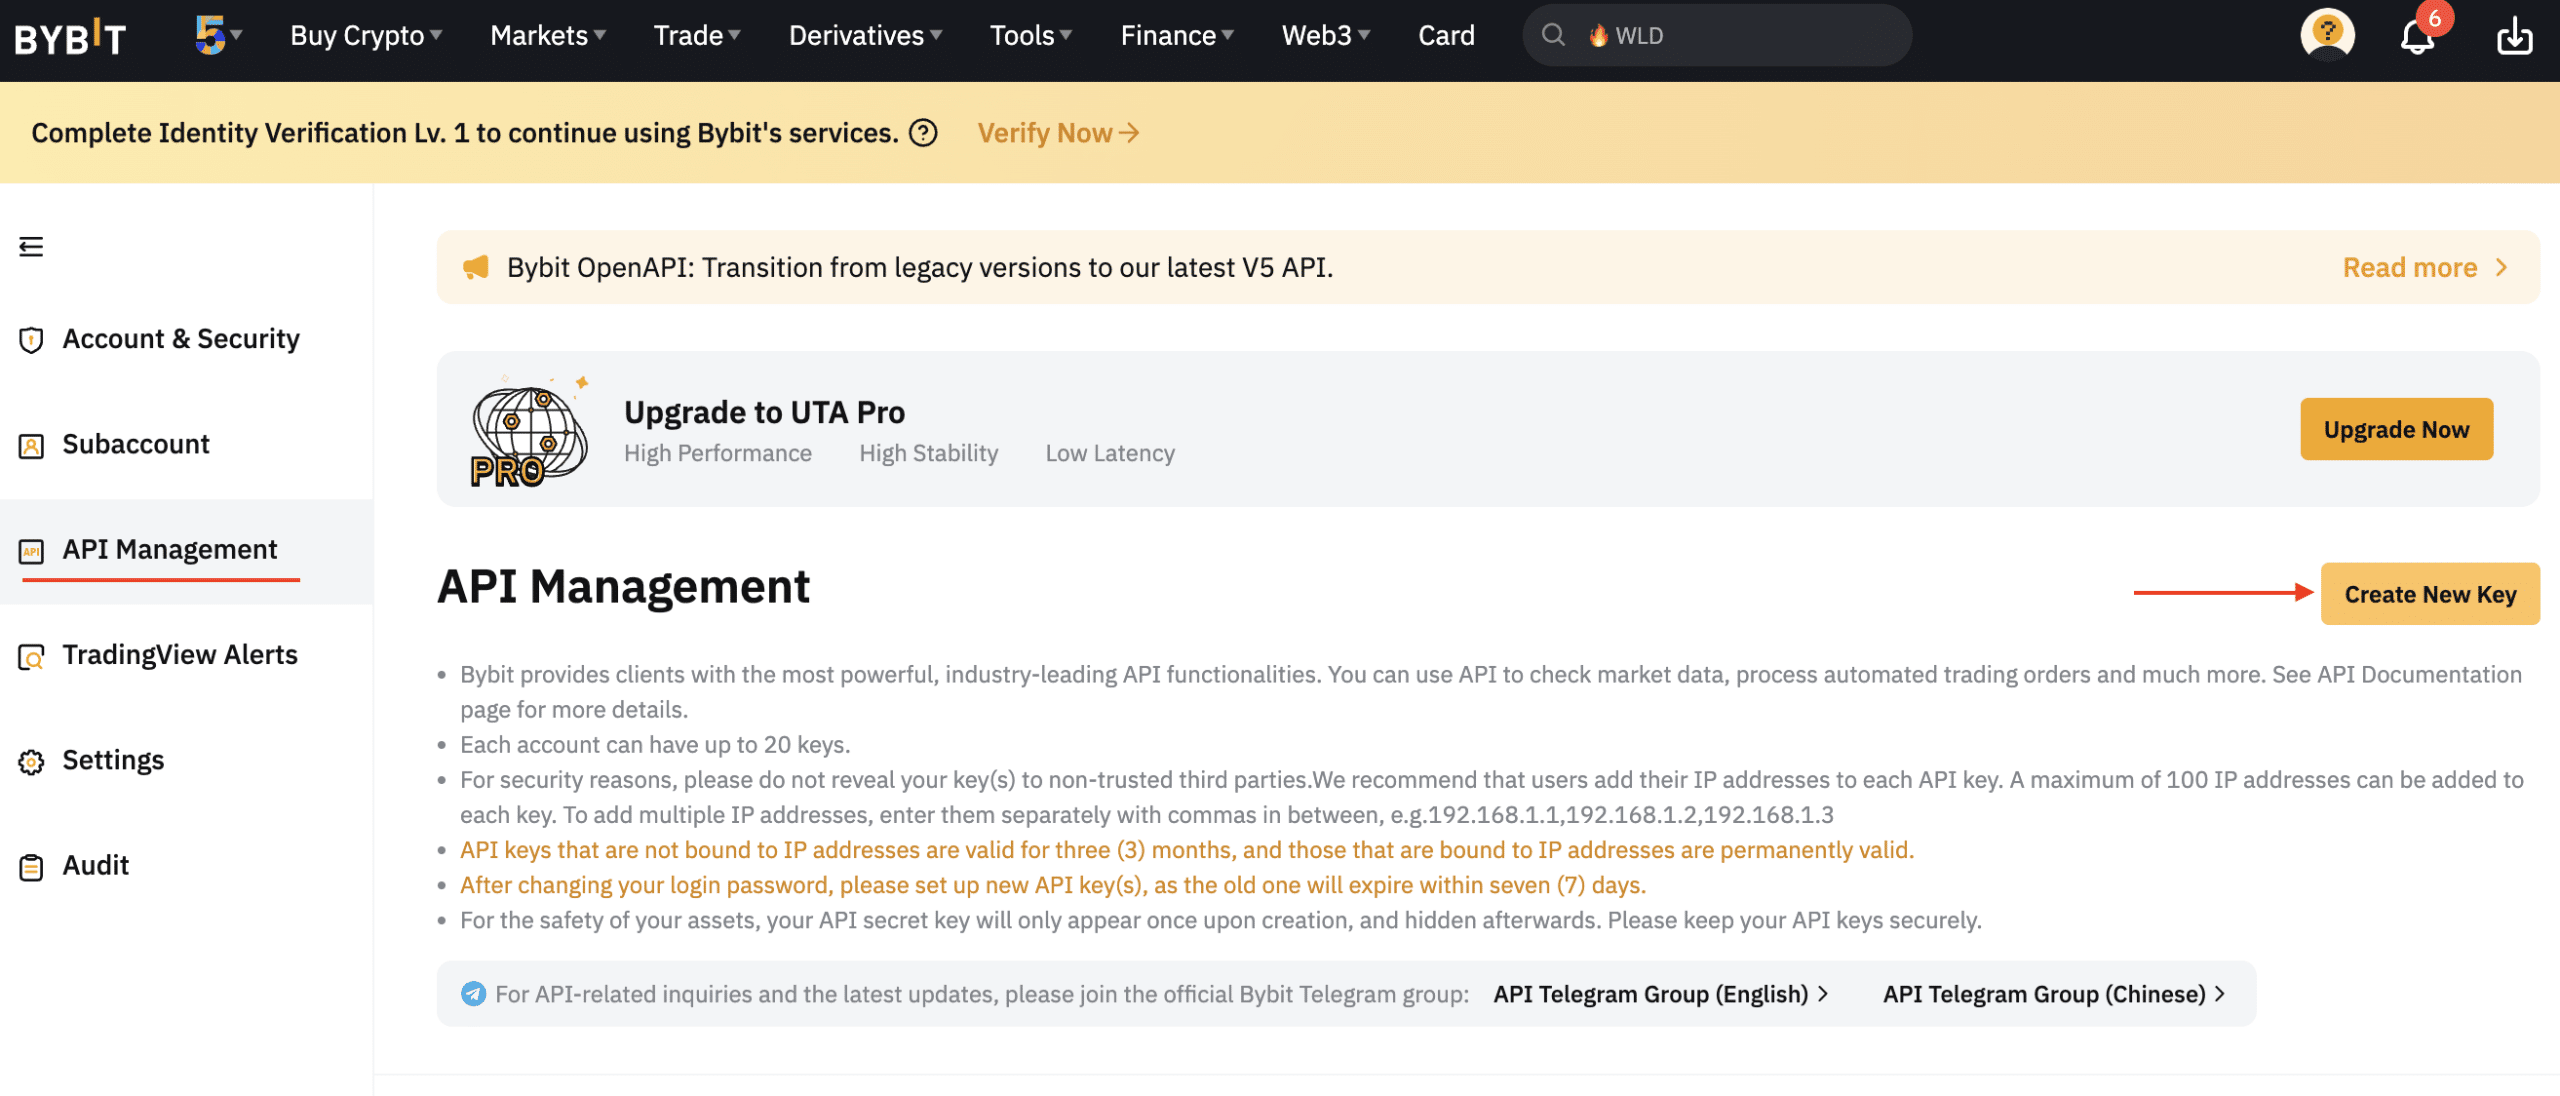
Task: Click the Create New Key button
Action: click(x=2430, y=594)
